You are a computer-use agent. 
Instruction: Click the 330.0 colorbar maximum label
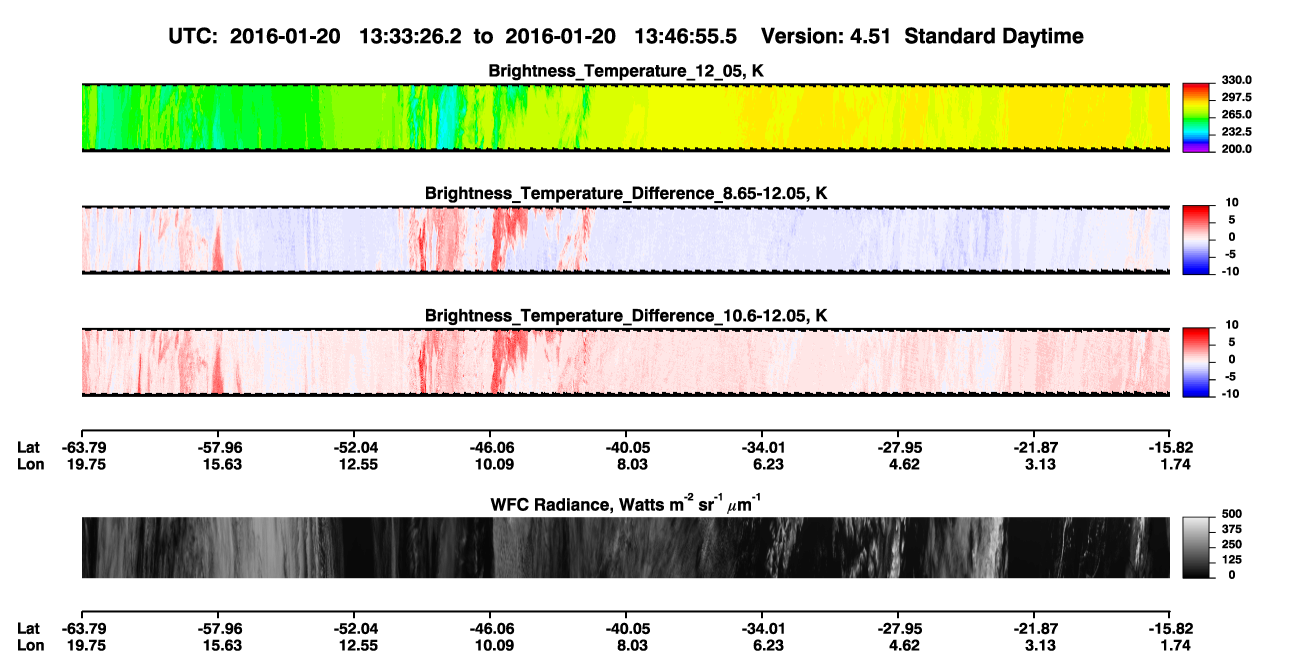1238,80
